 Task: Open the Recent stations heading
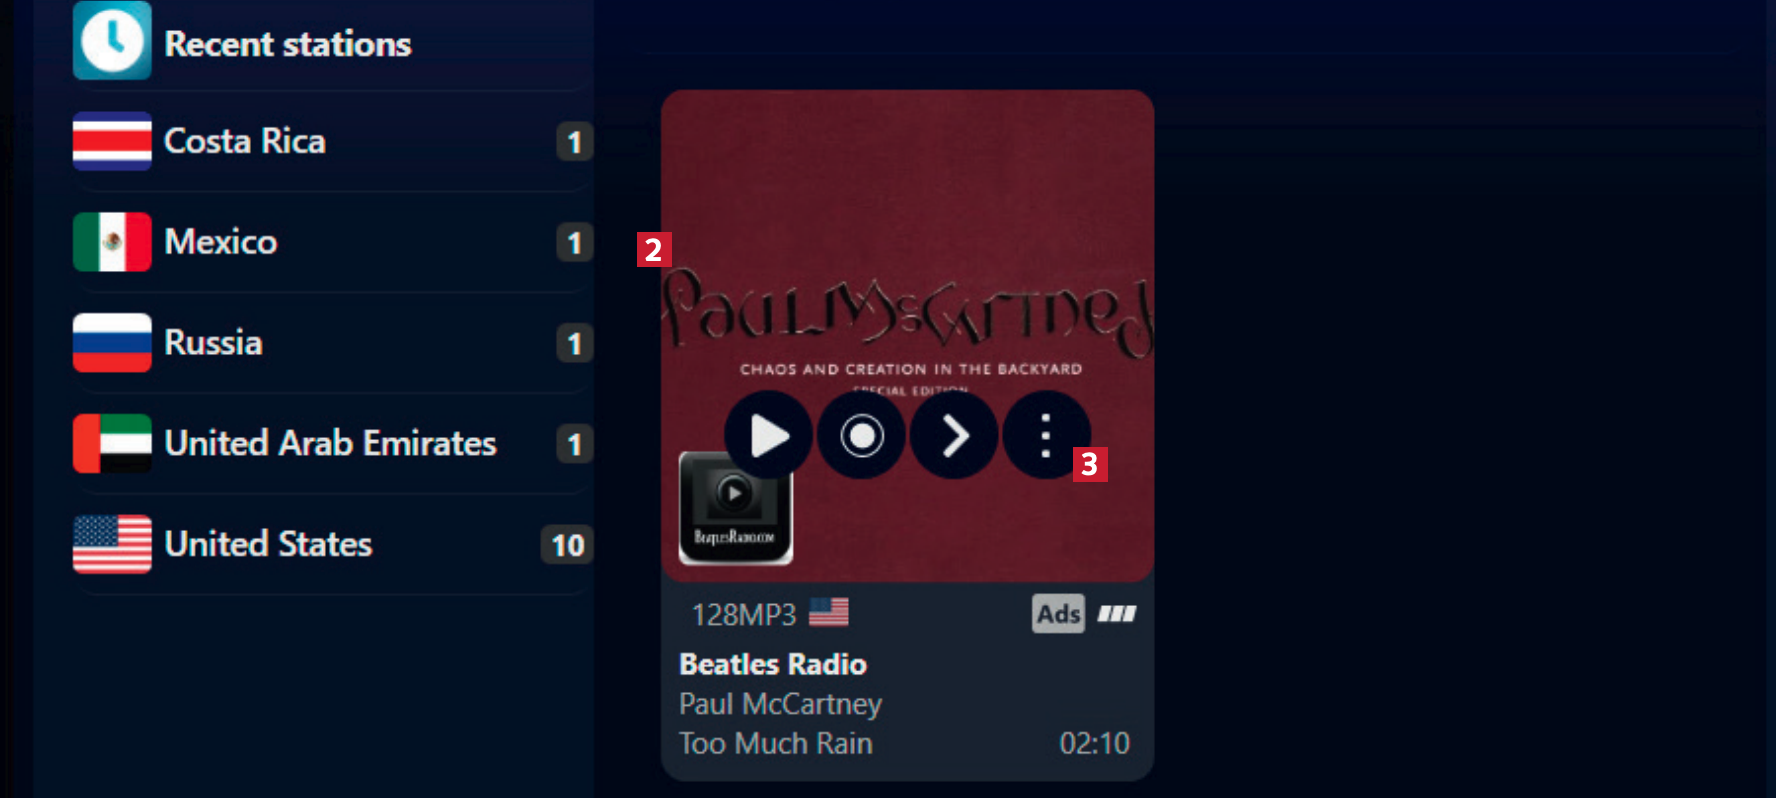288,44
